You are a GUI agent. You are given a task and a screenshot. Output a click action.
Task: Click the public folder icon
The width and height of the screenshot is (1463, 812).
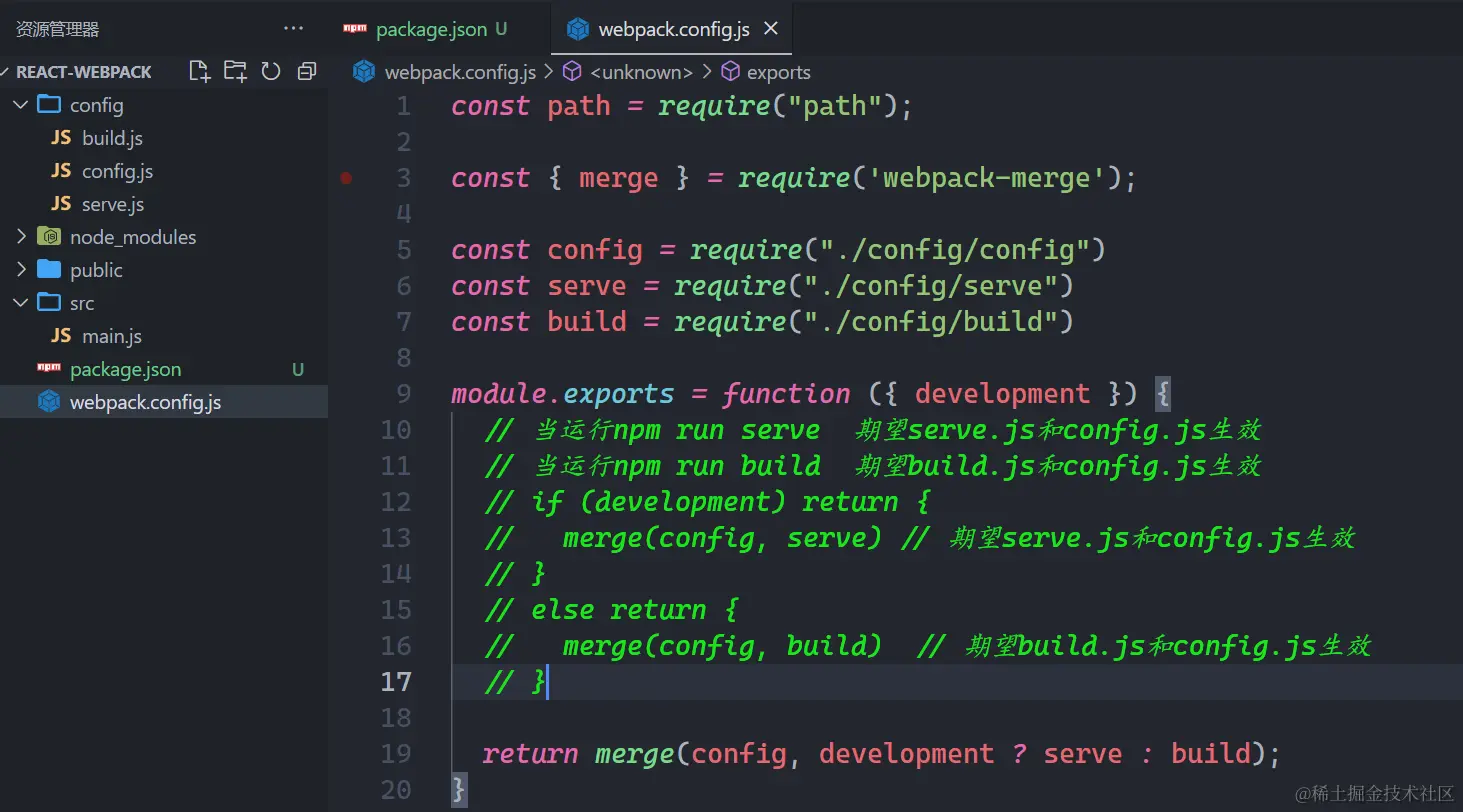pyautogui.click(x=49, y=270)
